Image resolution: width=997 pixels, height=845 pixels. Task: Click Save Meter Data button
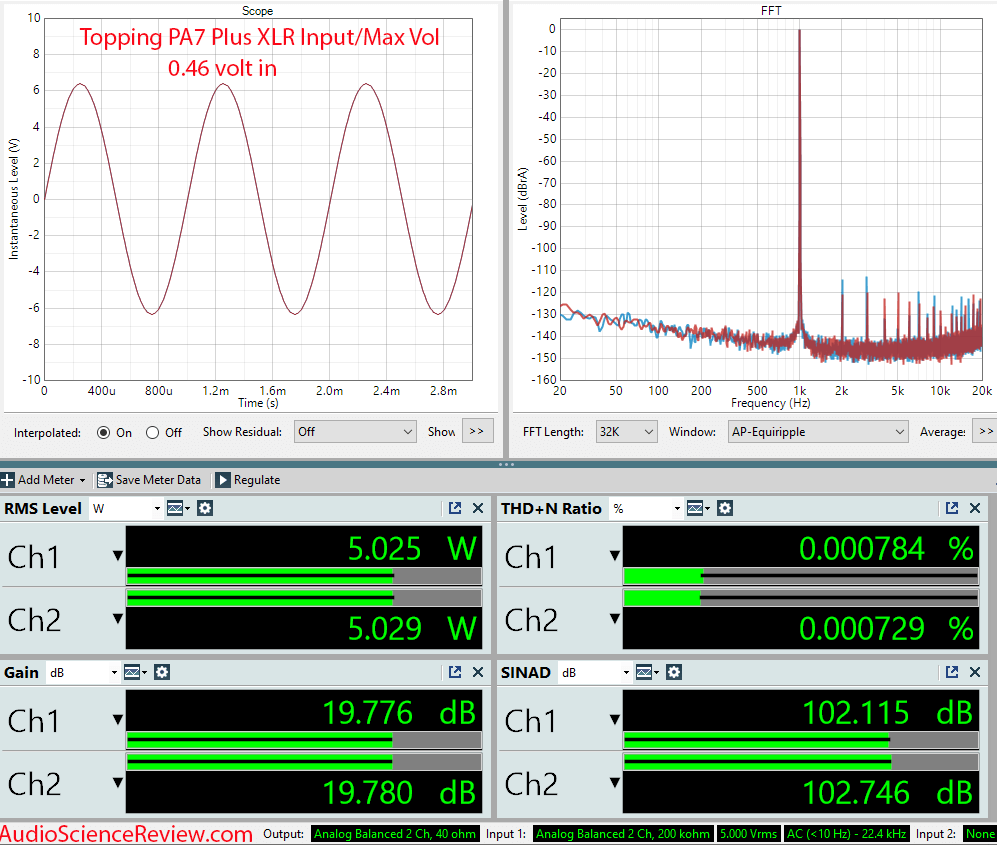pos(149,480)
